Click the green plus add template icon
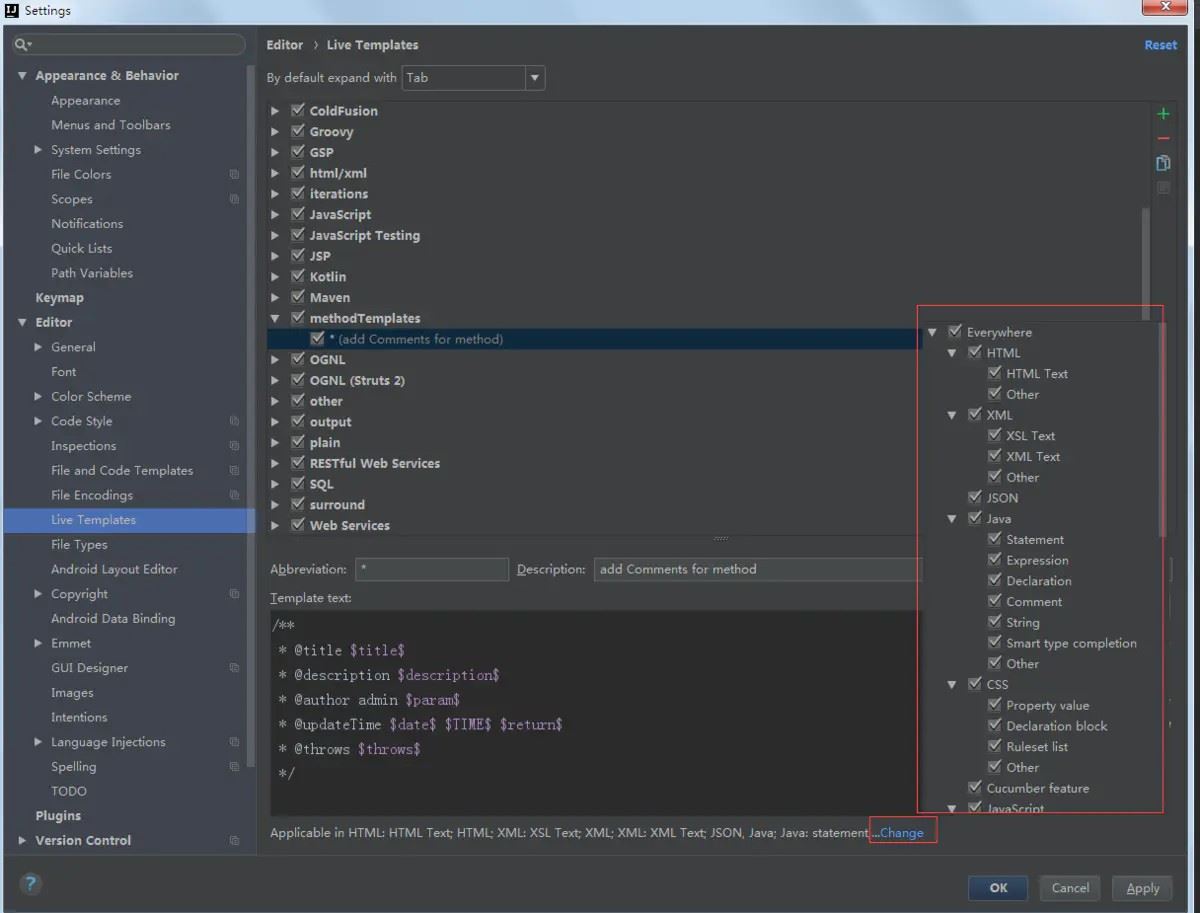Screen dimensions: 1200x913 (1163, 114)
